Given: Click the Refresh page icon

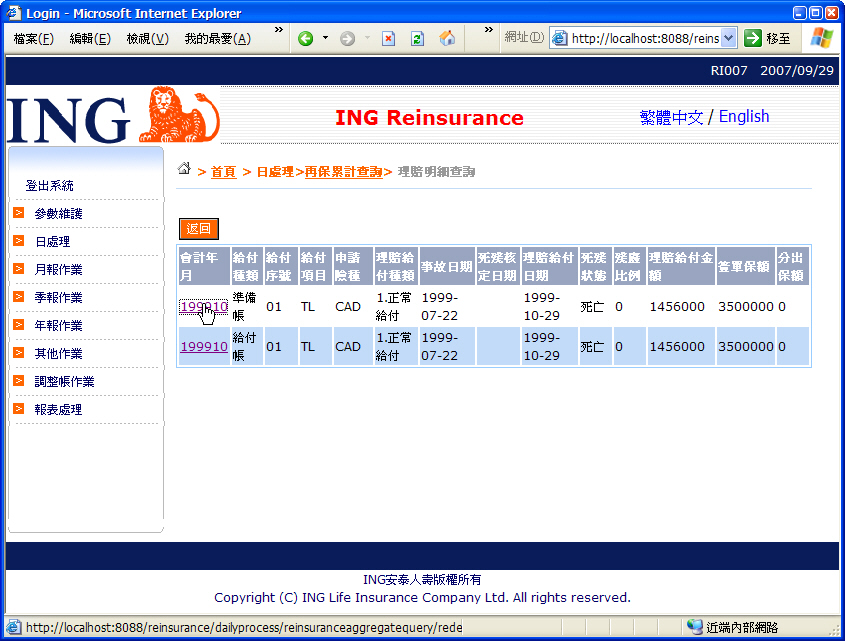Looking at the screenshot, I should pos(417,39).
